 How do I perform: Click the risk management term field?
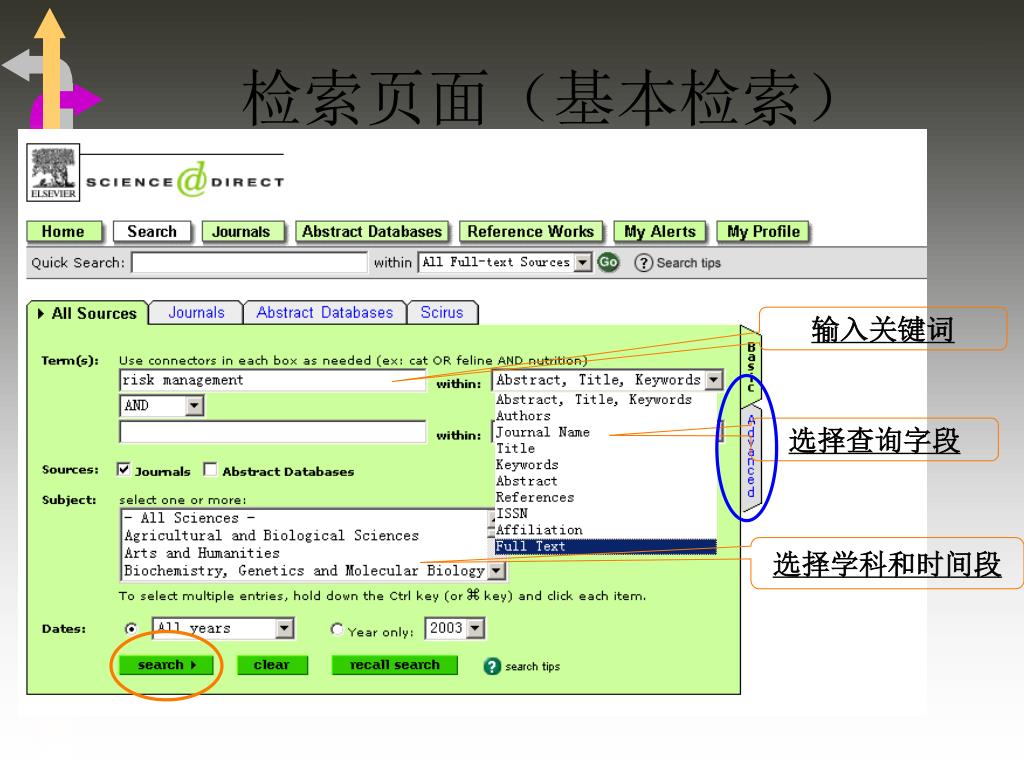(272, 380)
